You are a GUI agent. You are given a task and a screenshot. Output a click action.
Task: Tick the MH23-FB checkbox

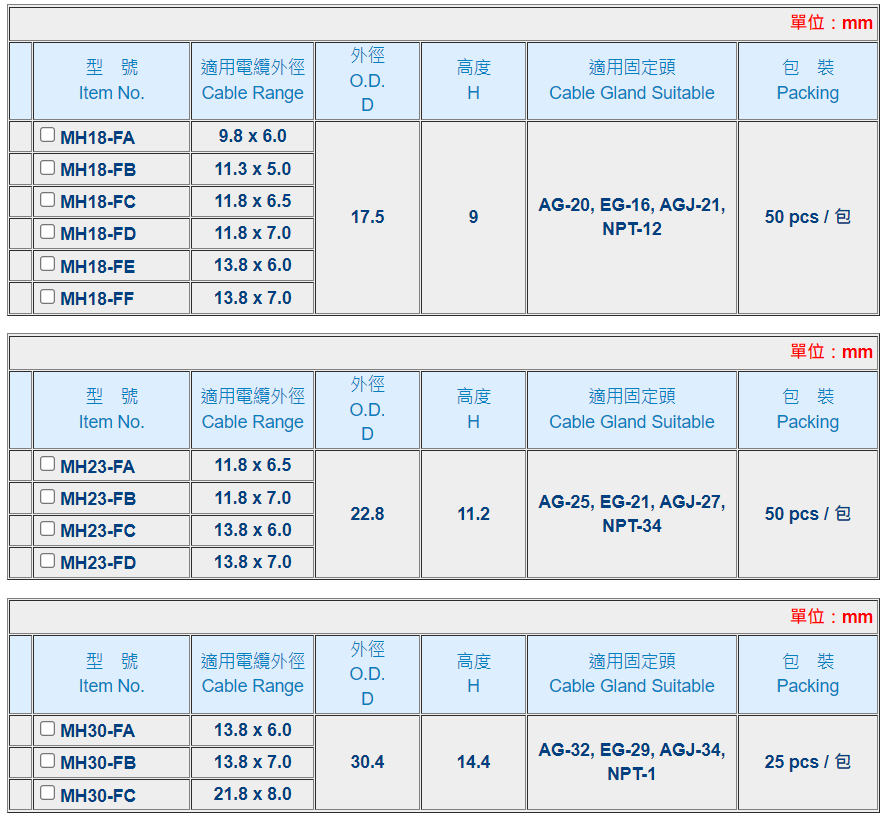click(x=47, y=497)
